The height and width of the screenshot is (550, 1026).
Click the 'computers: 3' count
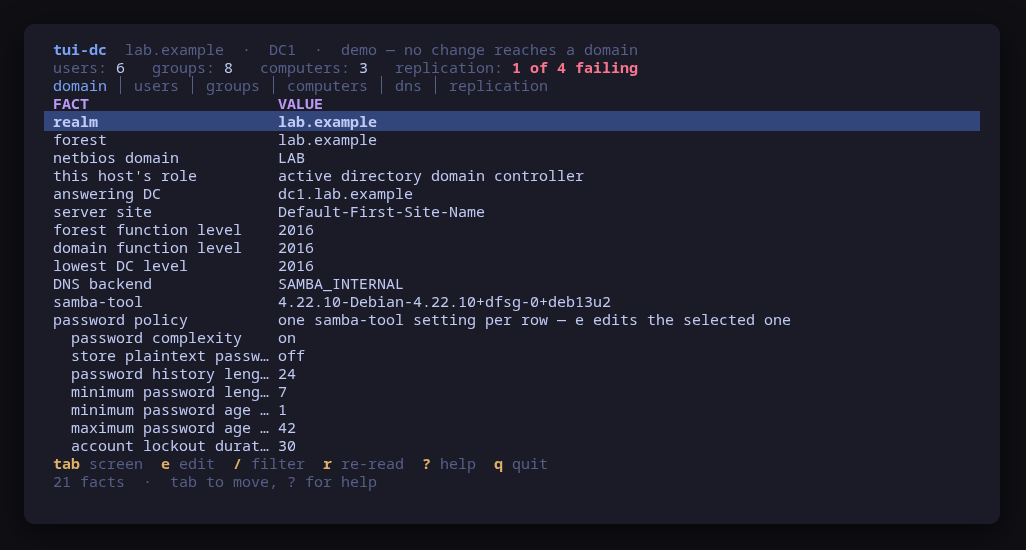coord(314,68)
